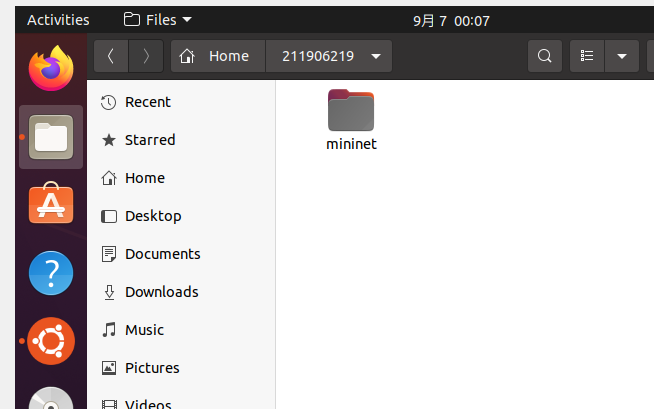Screen dimensions: 654x409
Task: Click the clock in the top bar
Action: click(450, 19)
